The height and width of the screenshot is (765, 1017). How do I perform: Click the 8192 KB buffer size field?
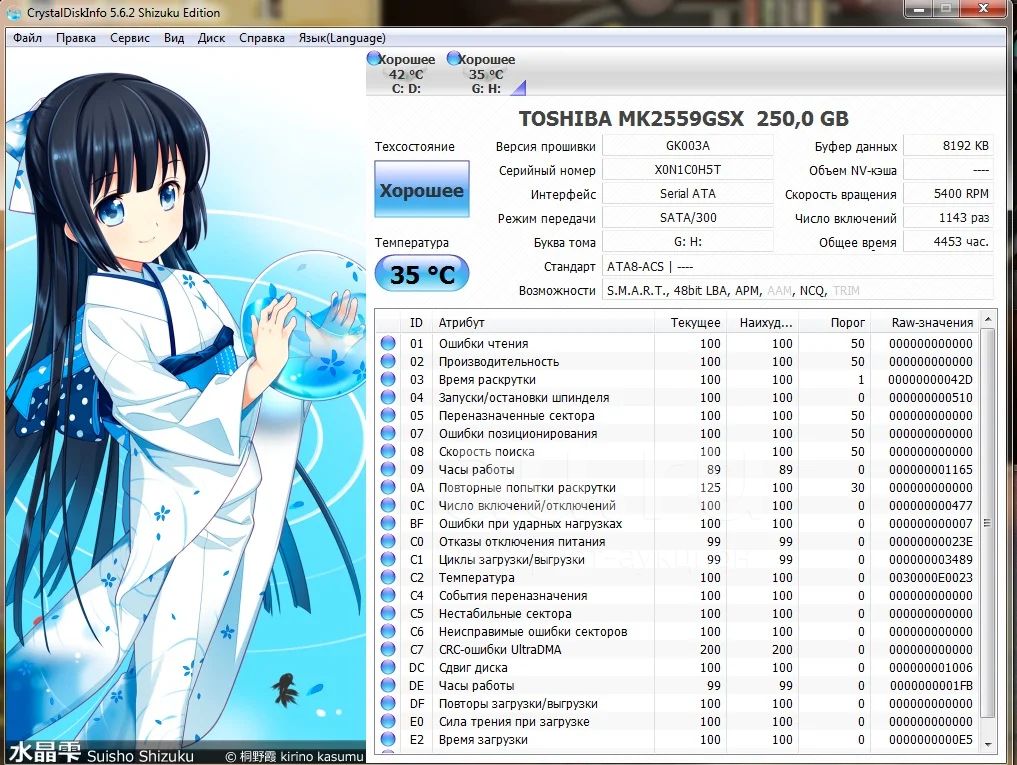pyautogui.click(x=948, y=145)
